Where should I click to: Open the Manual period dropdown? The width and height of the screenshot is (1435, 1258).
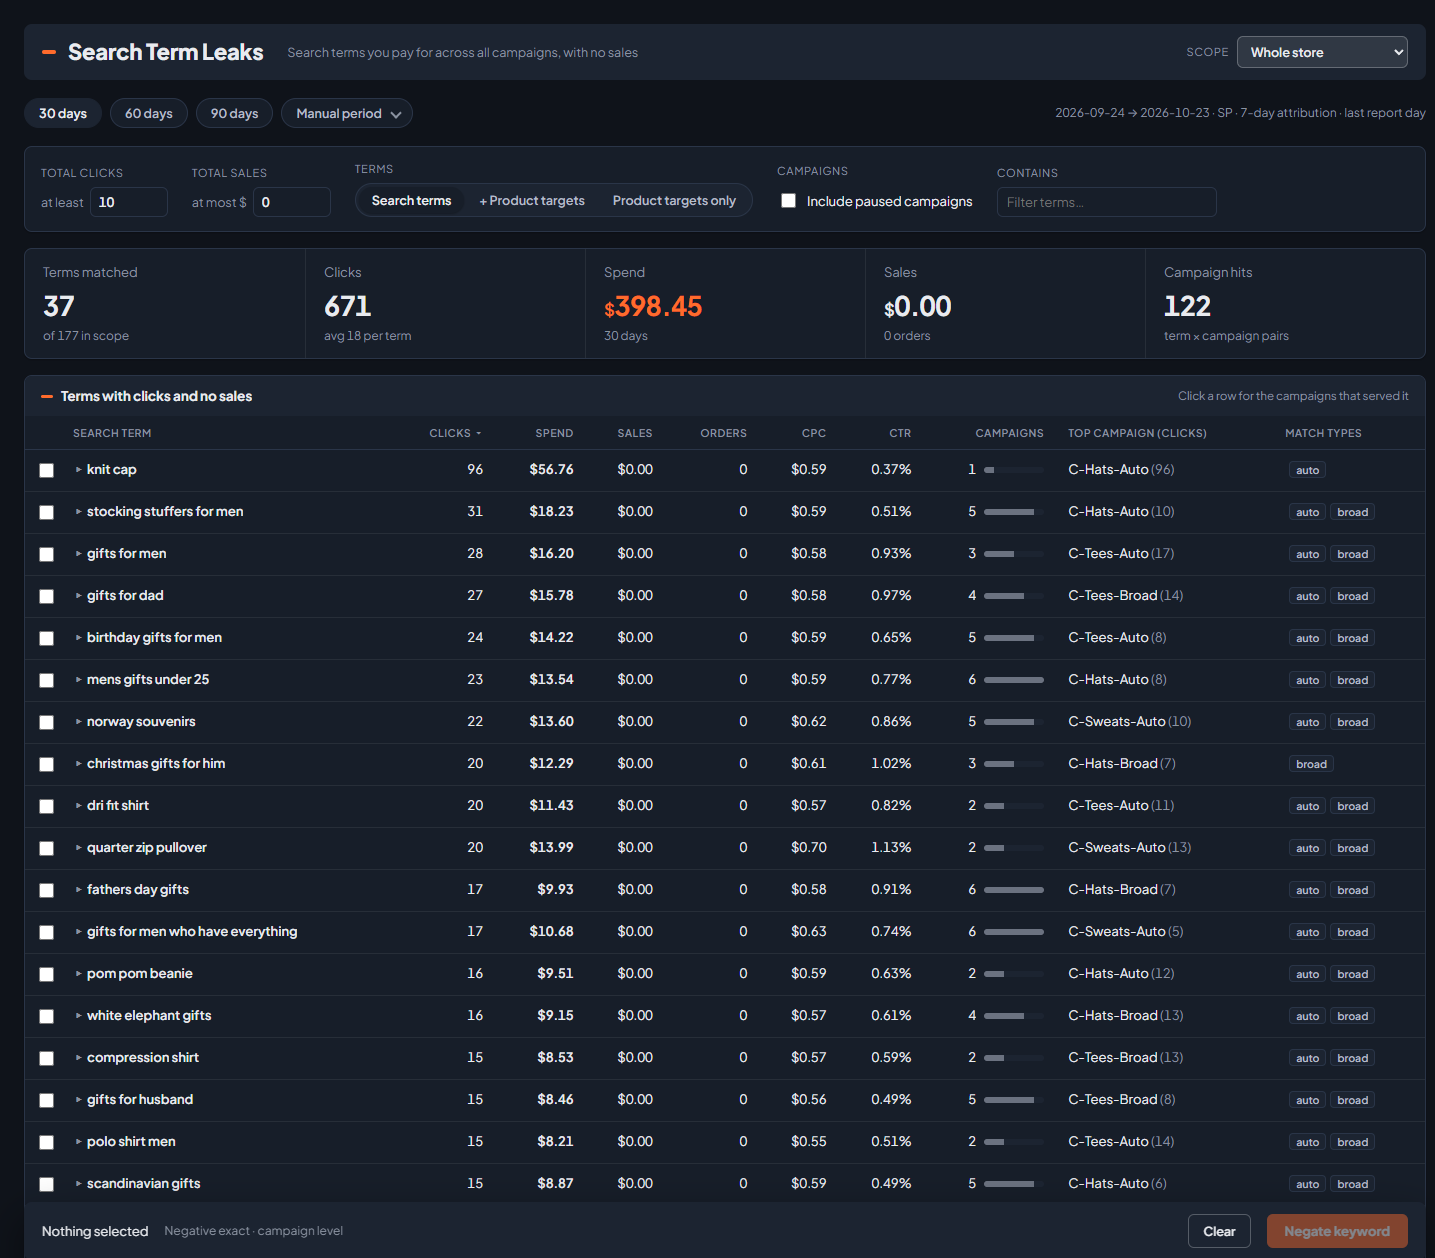(347, 113)
